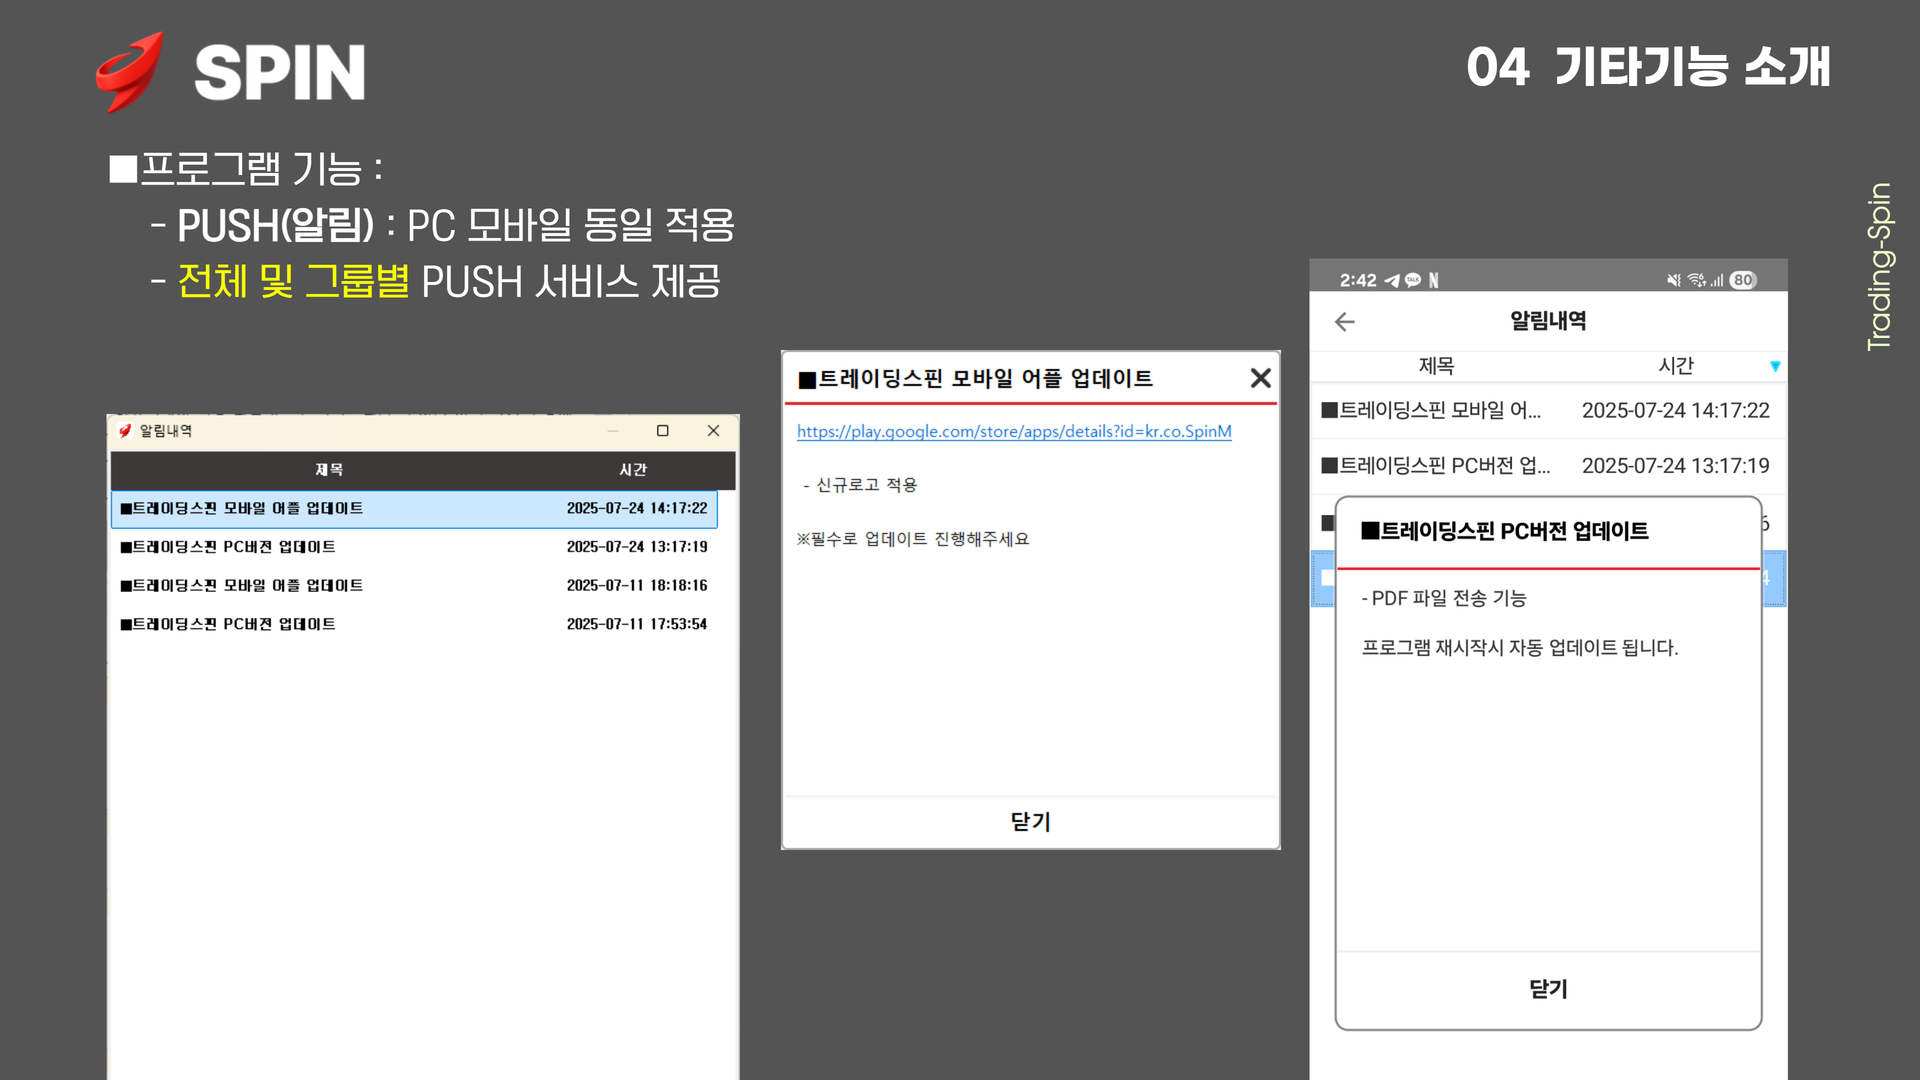Click the back arrow in mobile 알림내역
This screenshot has width=1920, height=1080.
(x=1345, y=321)
